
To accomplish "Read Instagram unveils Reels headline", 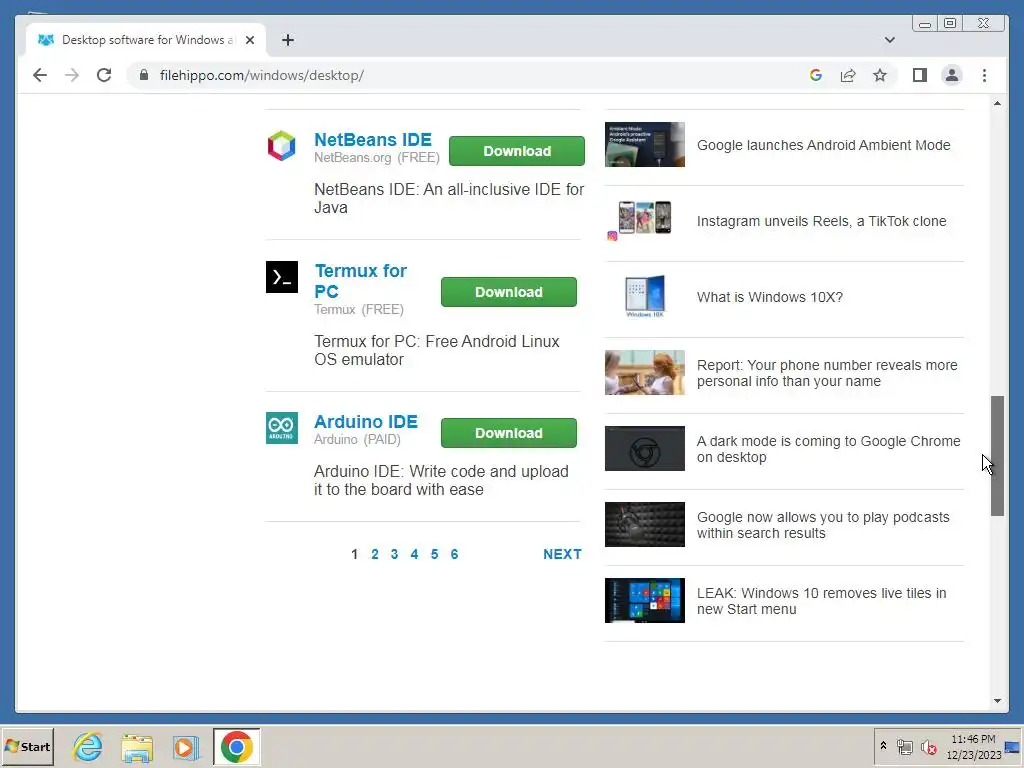I will point(822,221).
